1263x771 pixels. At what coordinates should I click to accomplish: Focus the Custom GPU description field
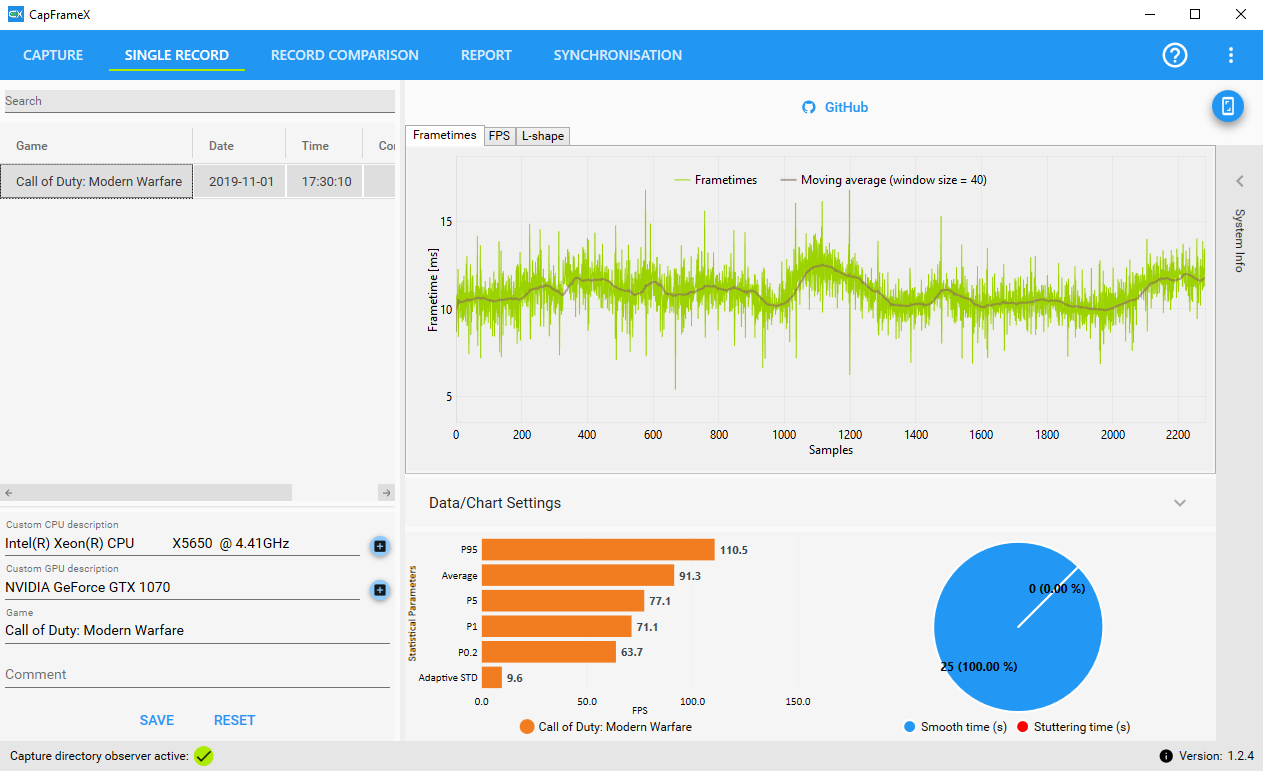pyautogui.click(x=182, y=588)
